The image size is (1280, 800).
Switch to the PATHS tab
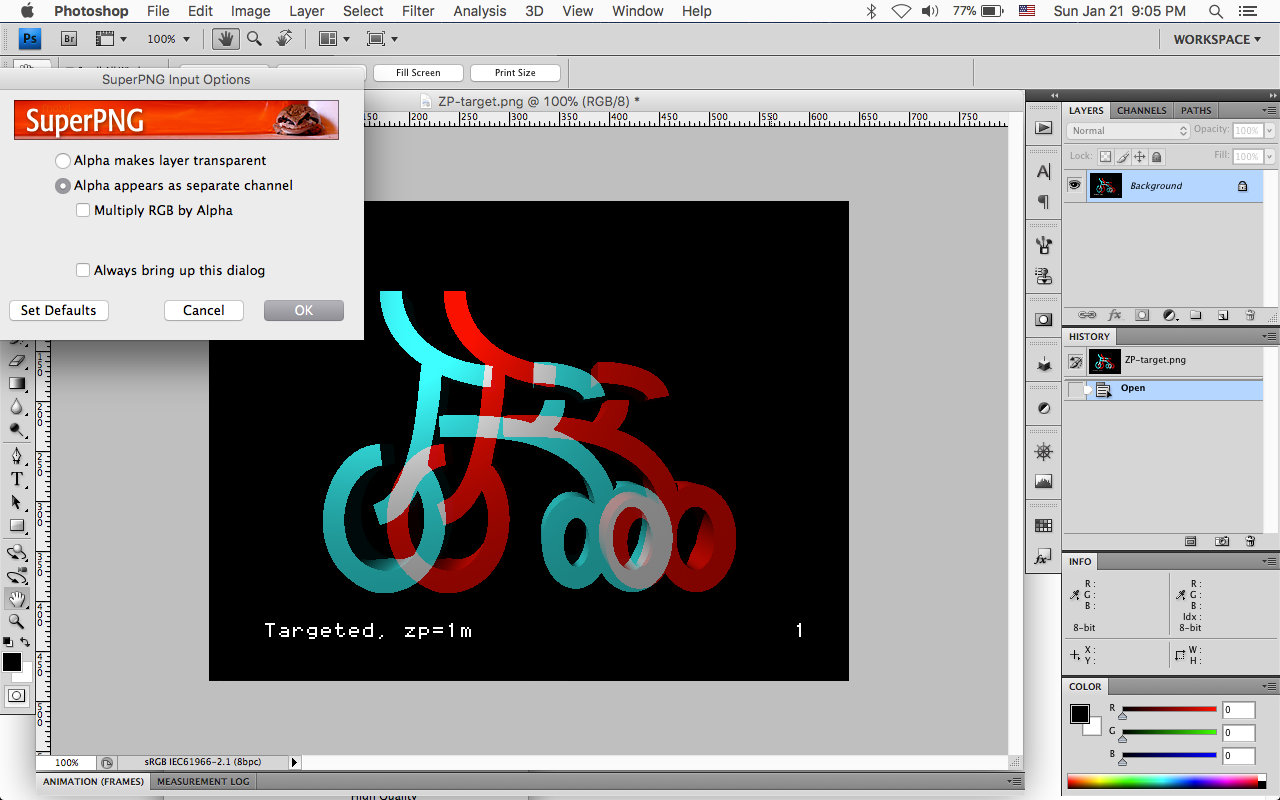pos(1196,110)
